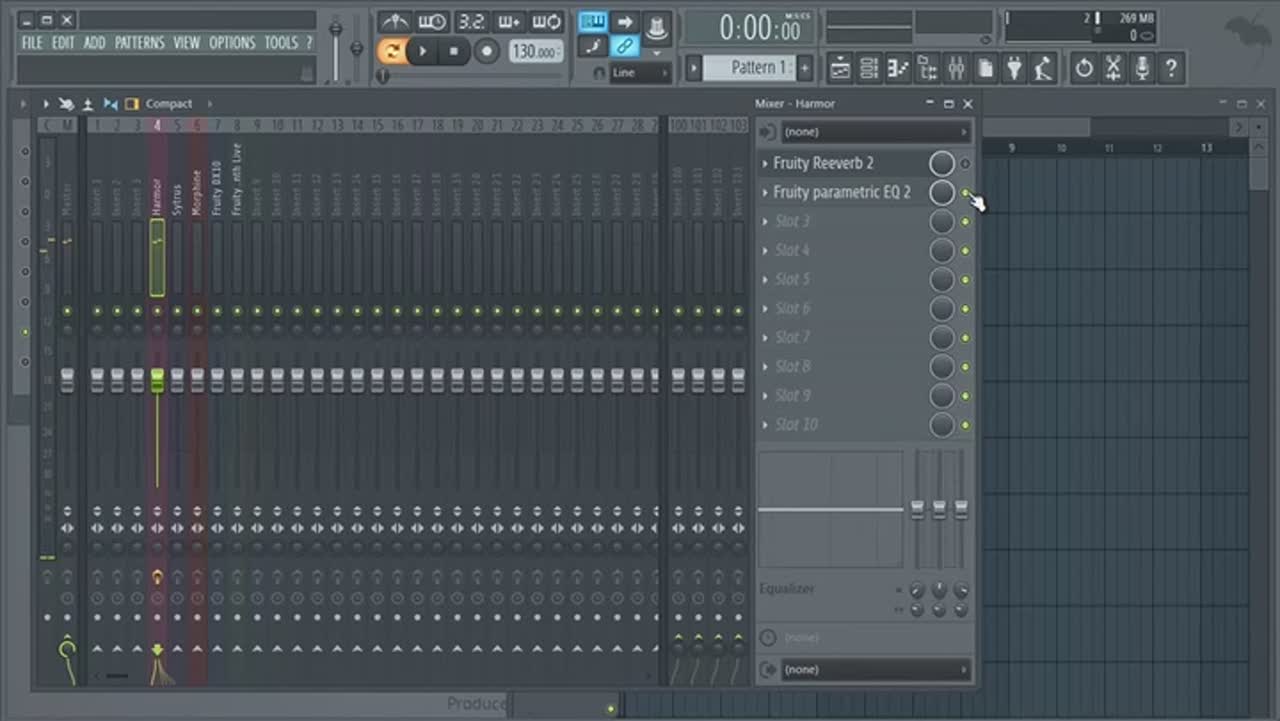Enable Fruity Reeverb 2 effect slot
1280x721 pixels.
(x=965, y=164)
